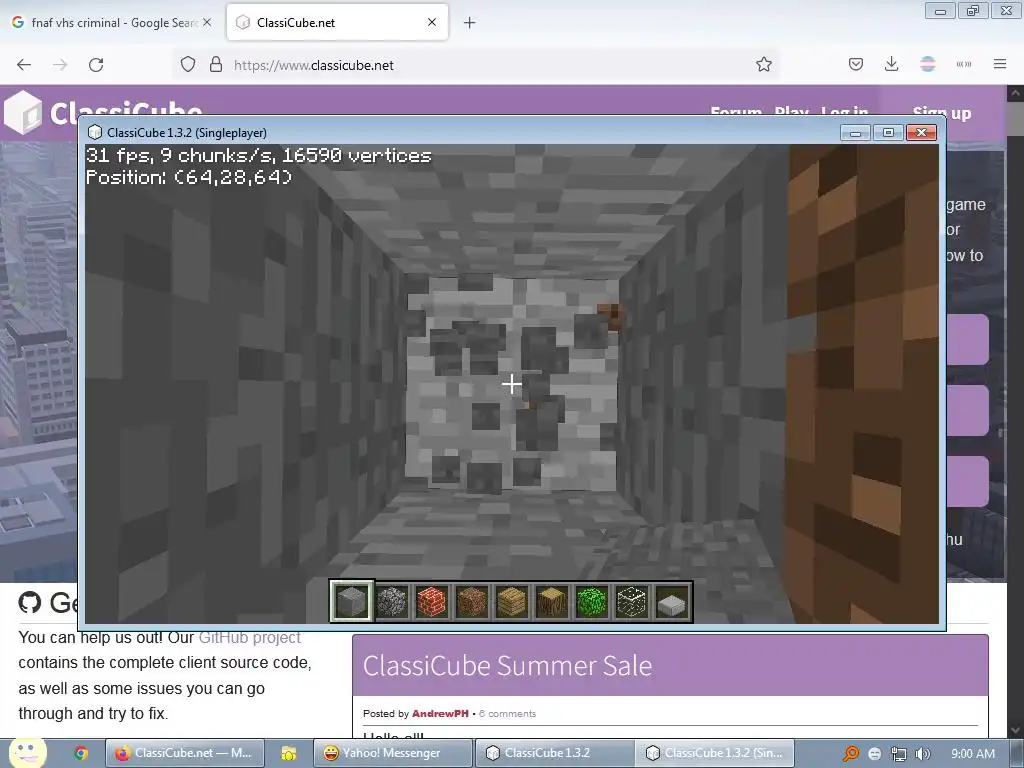Bookmark this page with the star icon
Image resolution: width=1024 pixels, height=768 pixels.
(763, 65)
